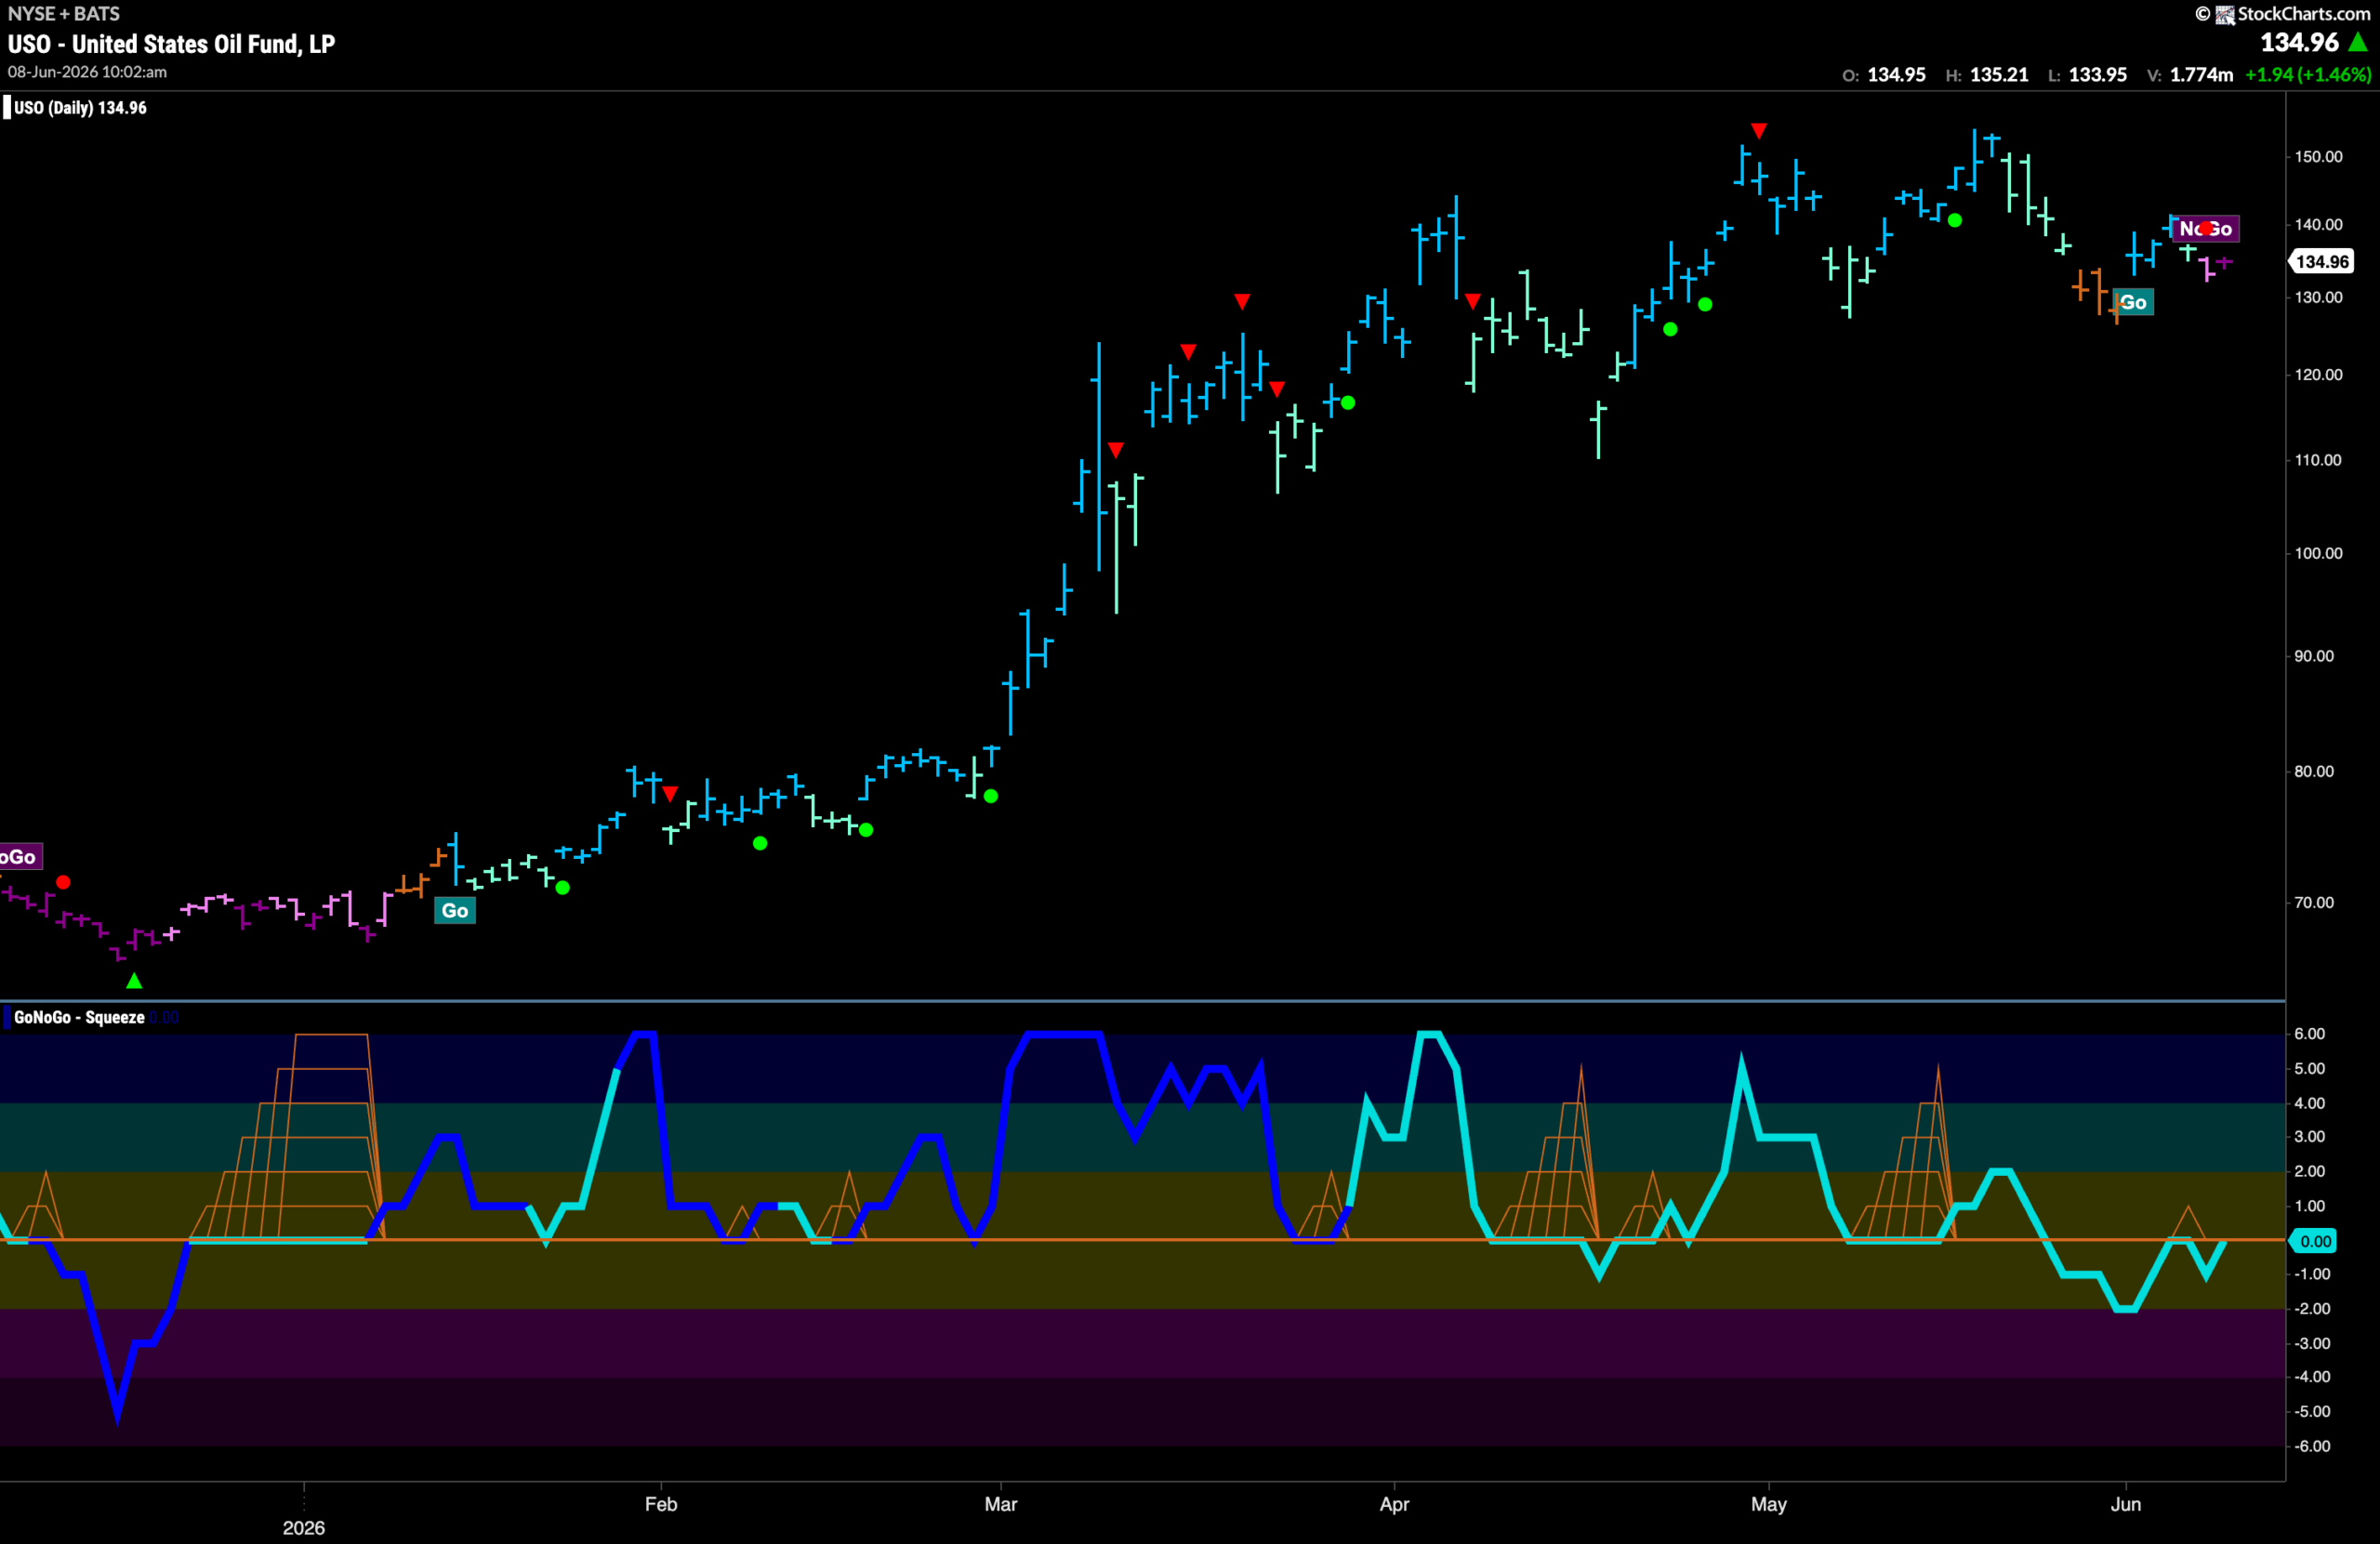The width and height of the screenshot is (2380, 1544).
Task: Click the Go flag near early June
Action: [x=2133, y=302]
